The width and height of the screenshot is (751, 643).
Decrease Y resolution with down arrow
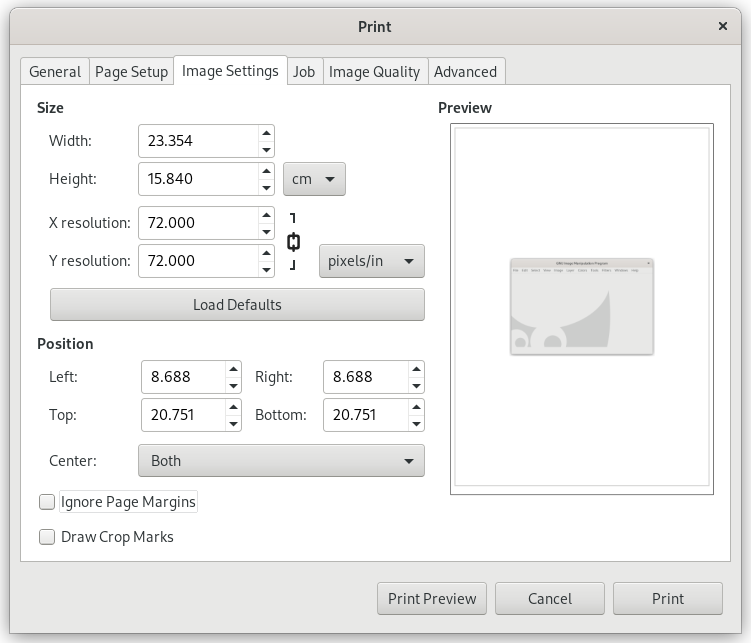tap(266, 270)
